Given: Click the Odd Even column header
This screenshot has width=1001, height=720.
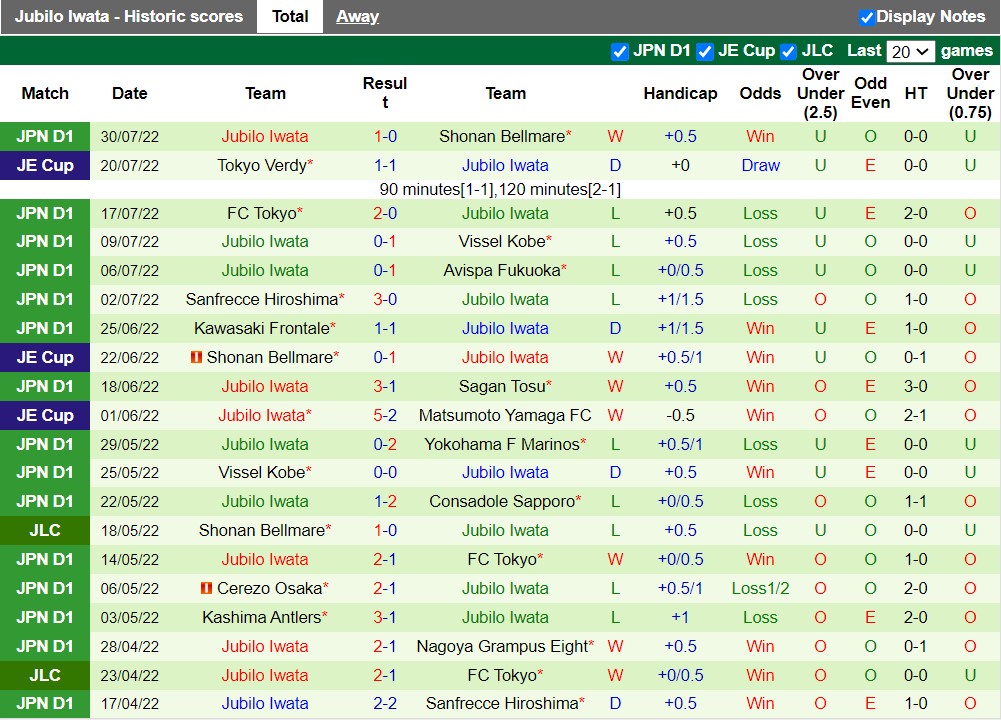Looking at the screenshot, I should point(870,93).
